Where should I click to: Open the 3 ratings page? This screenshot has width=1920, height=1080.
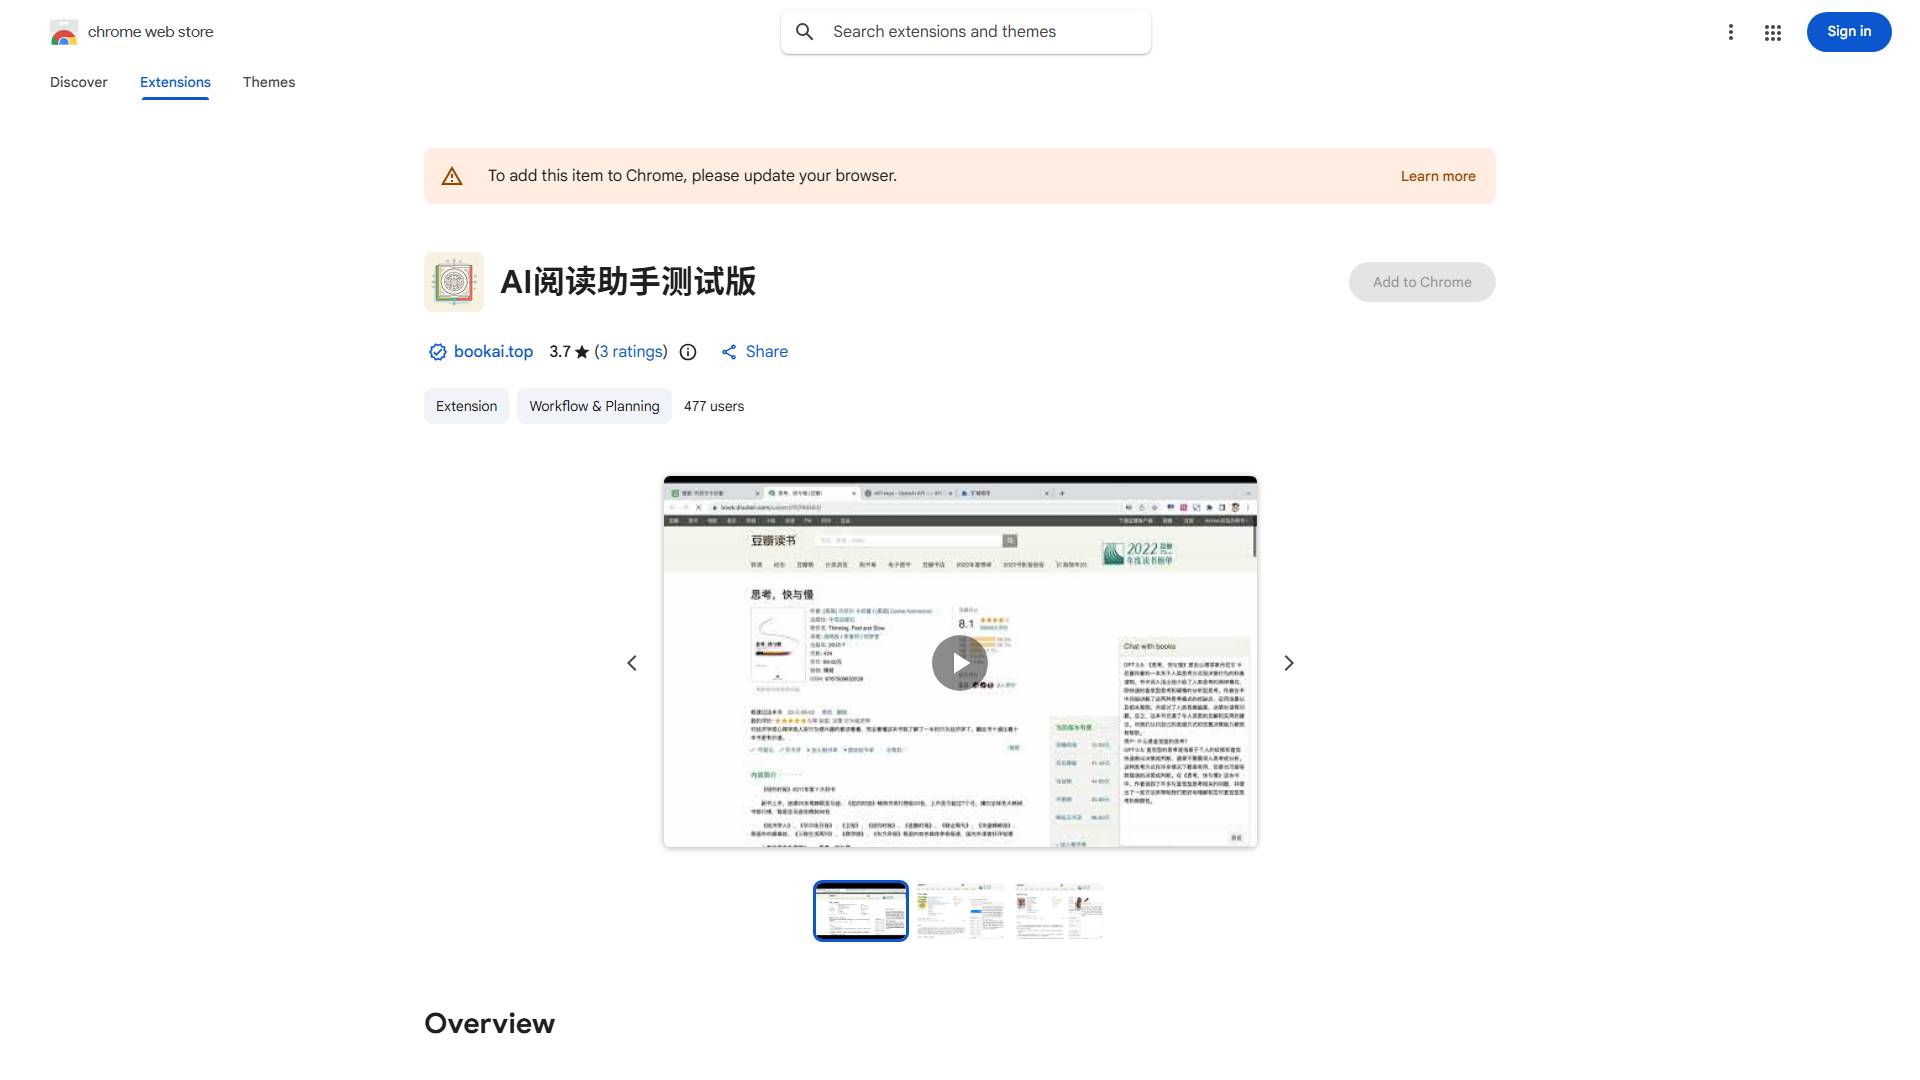click(630, 351)
